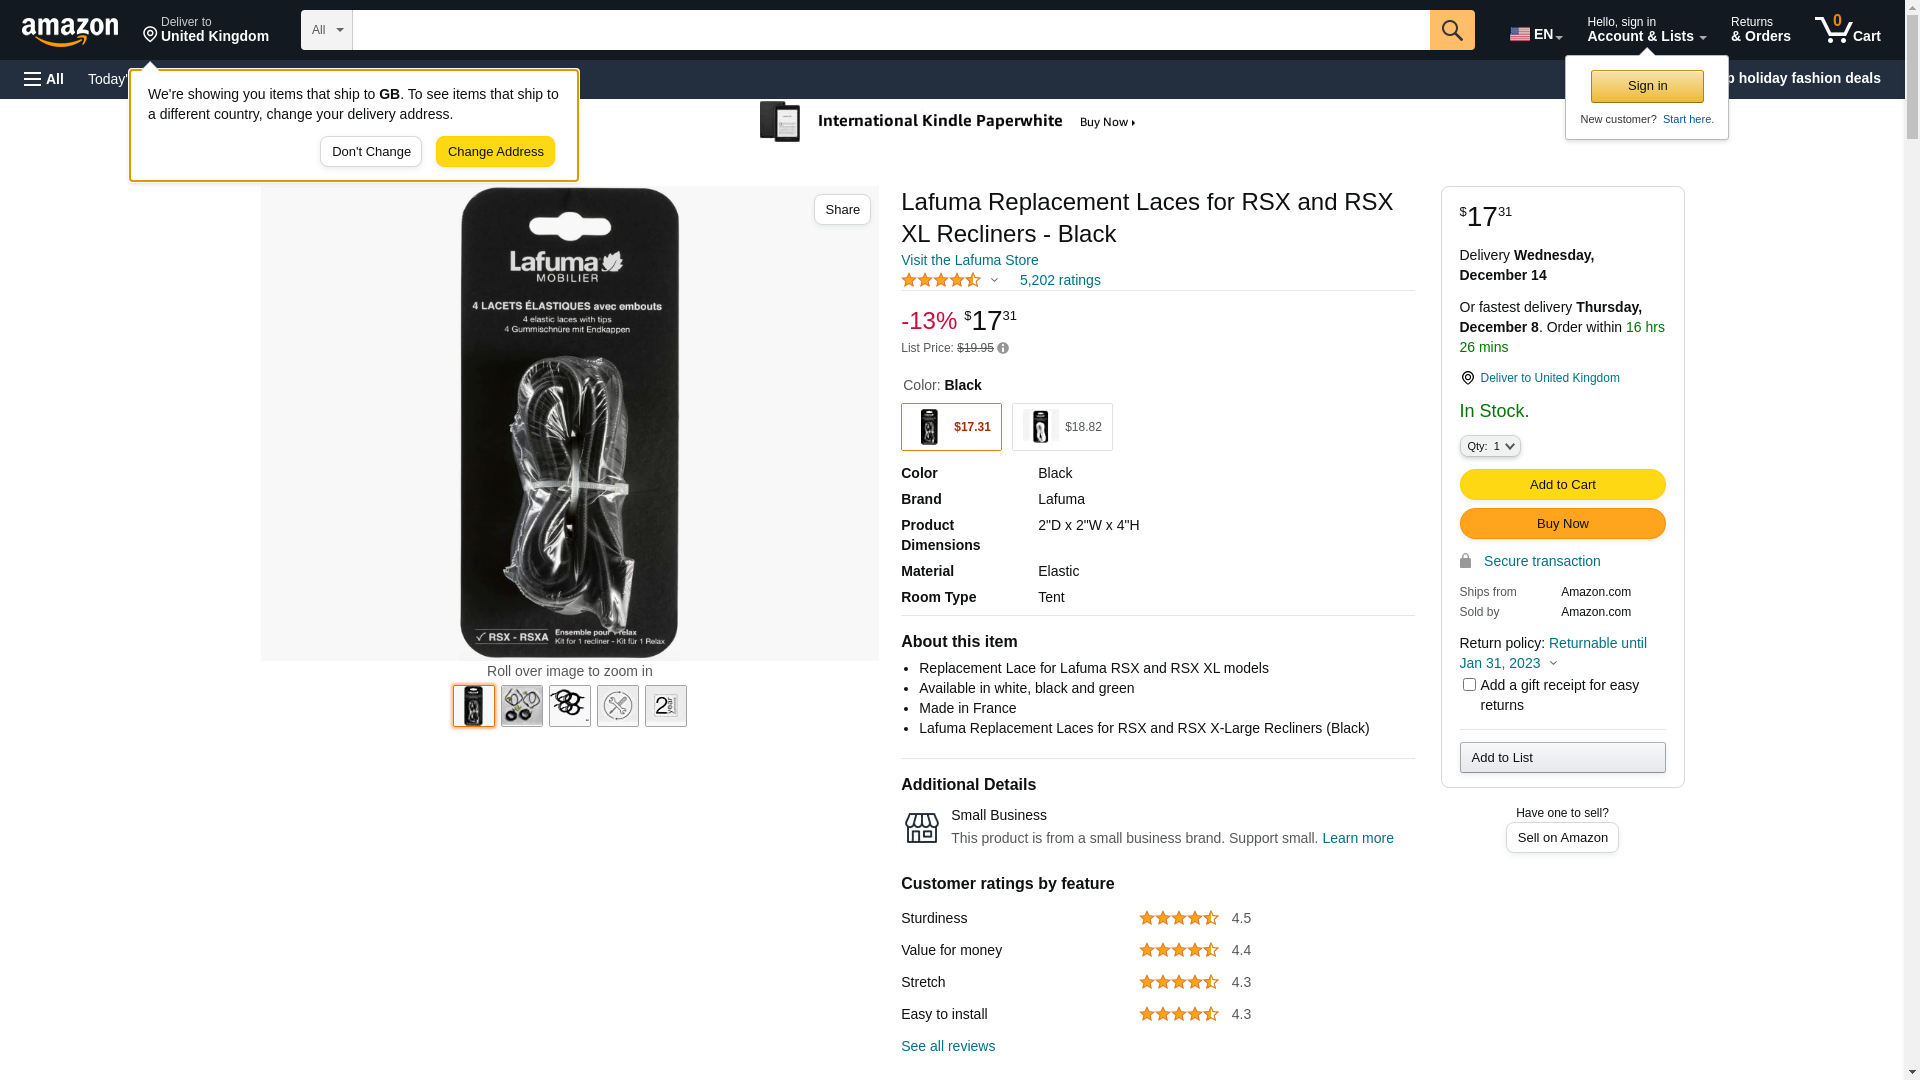Click the list price info icon
The height and width of the screenshot is (1080, 1920).
[x=1003, y=348]
